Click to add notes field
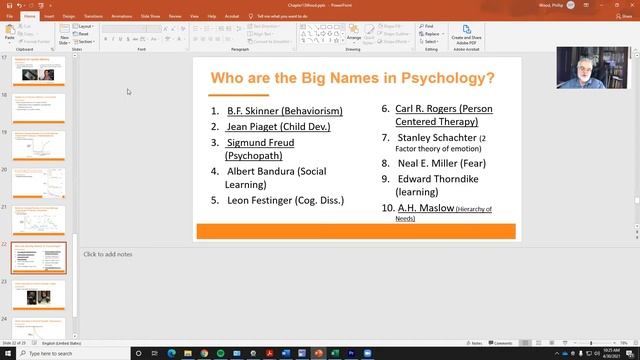Screen dimensions: 640x360 pyautogui.click(x=108, y=254)
